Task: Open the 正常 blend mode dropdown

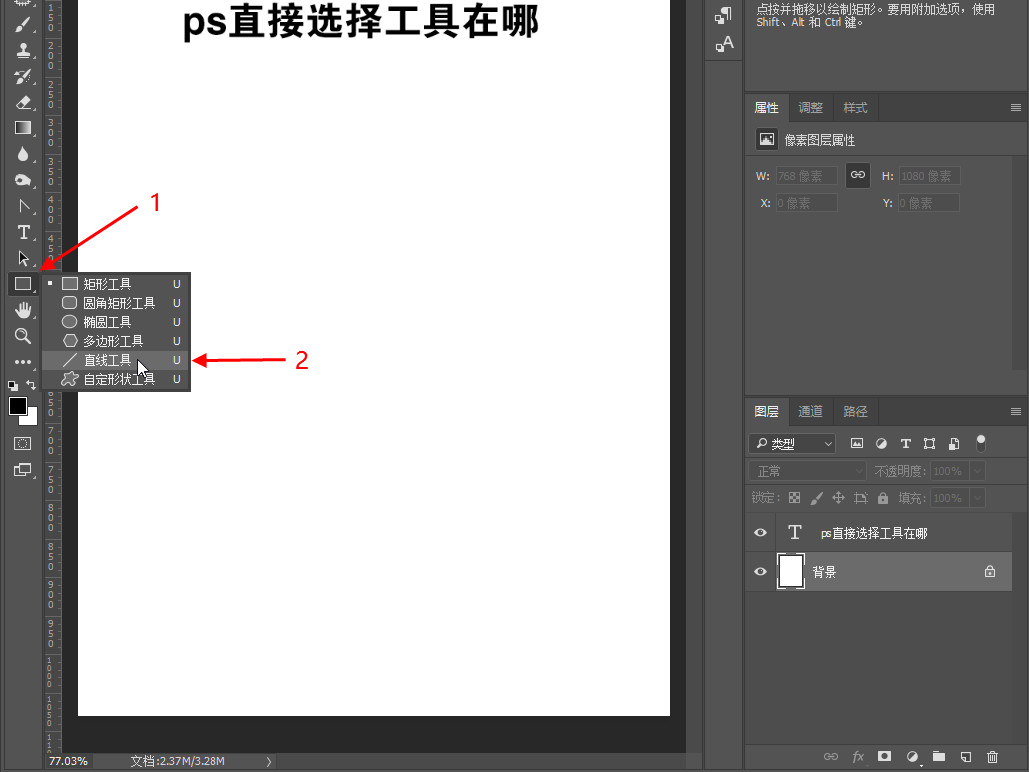Action: [808, 471]
